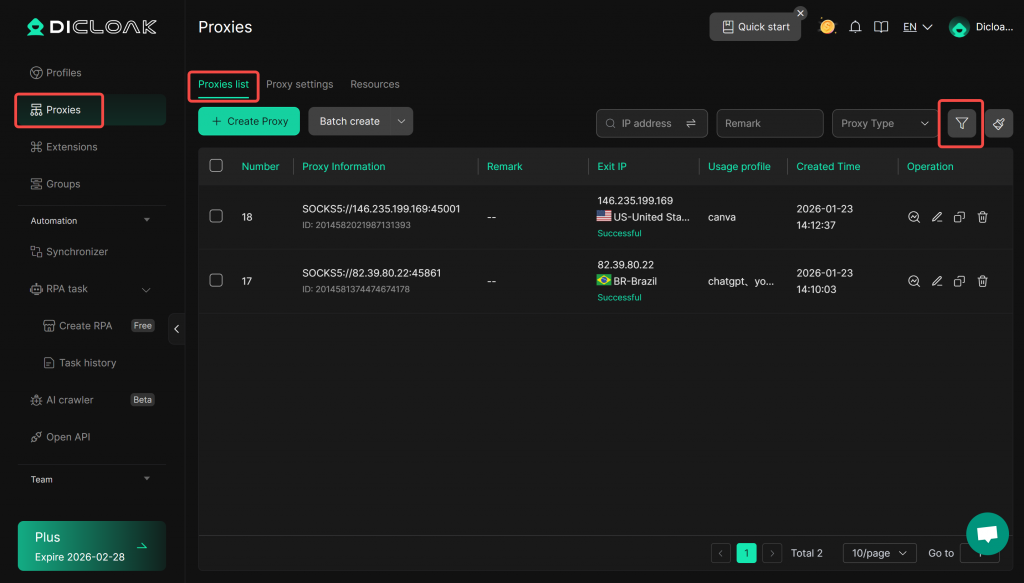Viewport: 1024px width, 583px height.
Task: Toggle the select-all header checkbox
Action: (x=216, y=166)
